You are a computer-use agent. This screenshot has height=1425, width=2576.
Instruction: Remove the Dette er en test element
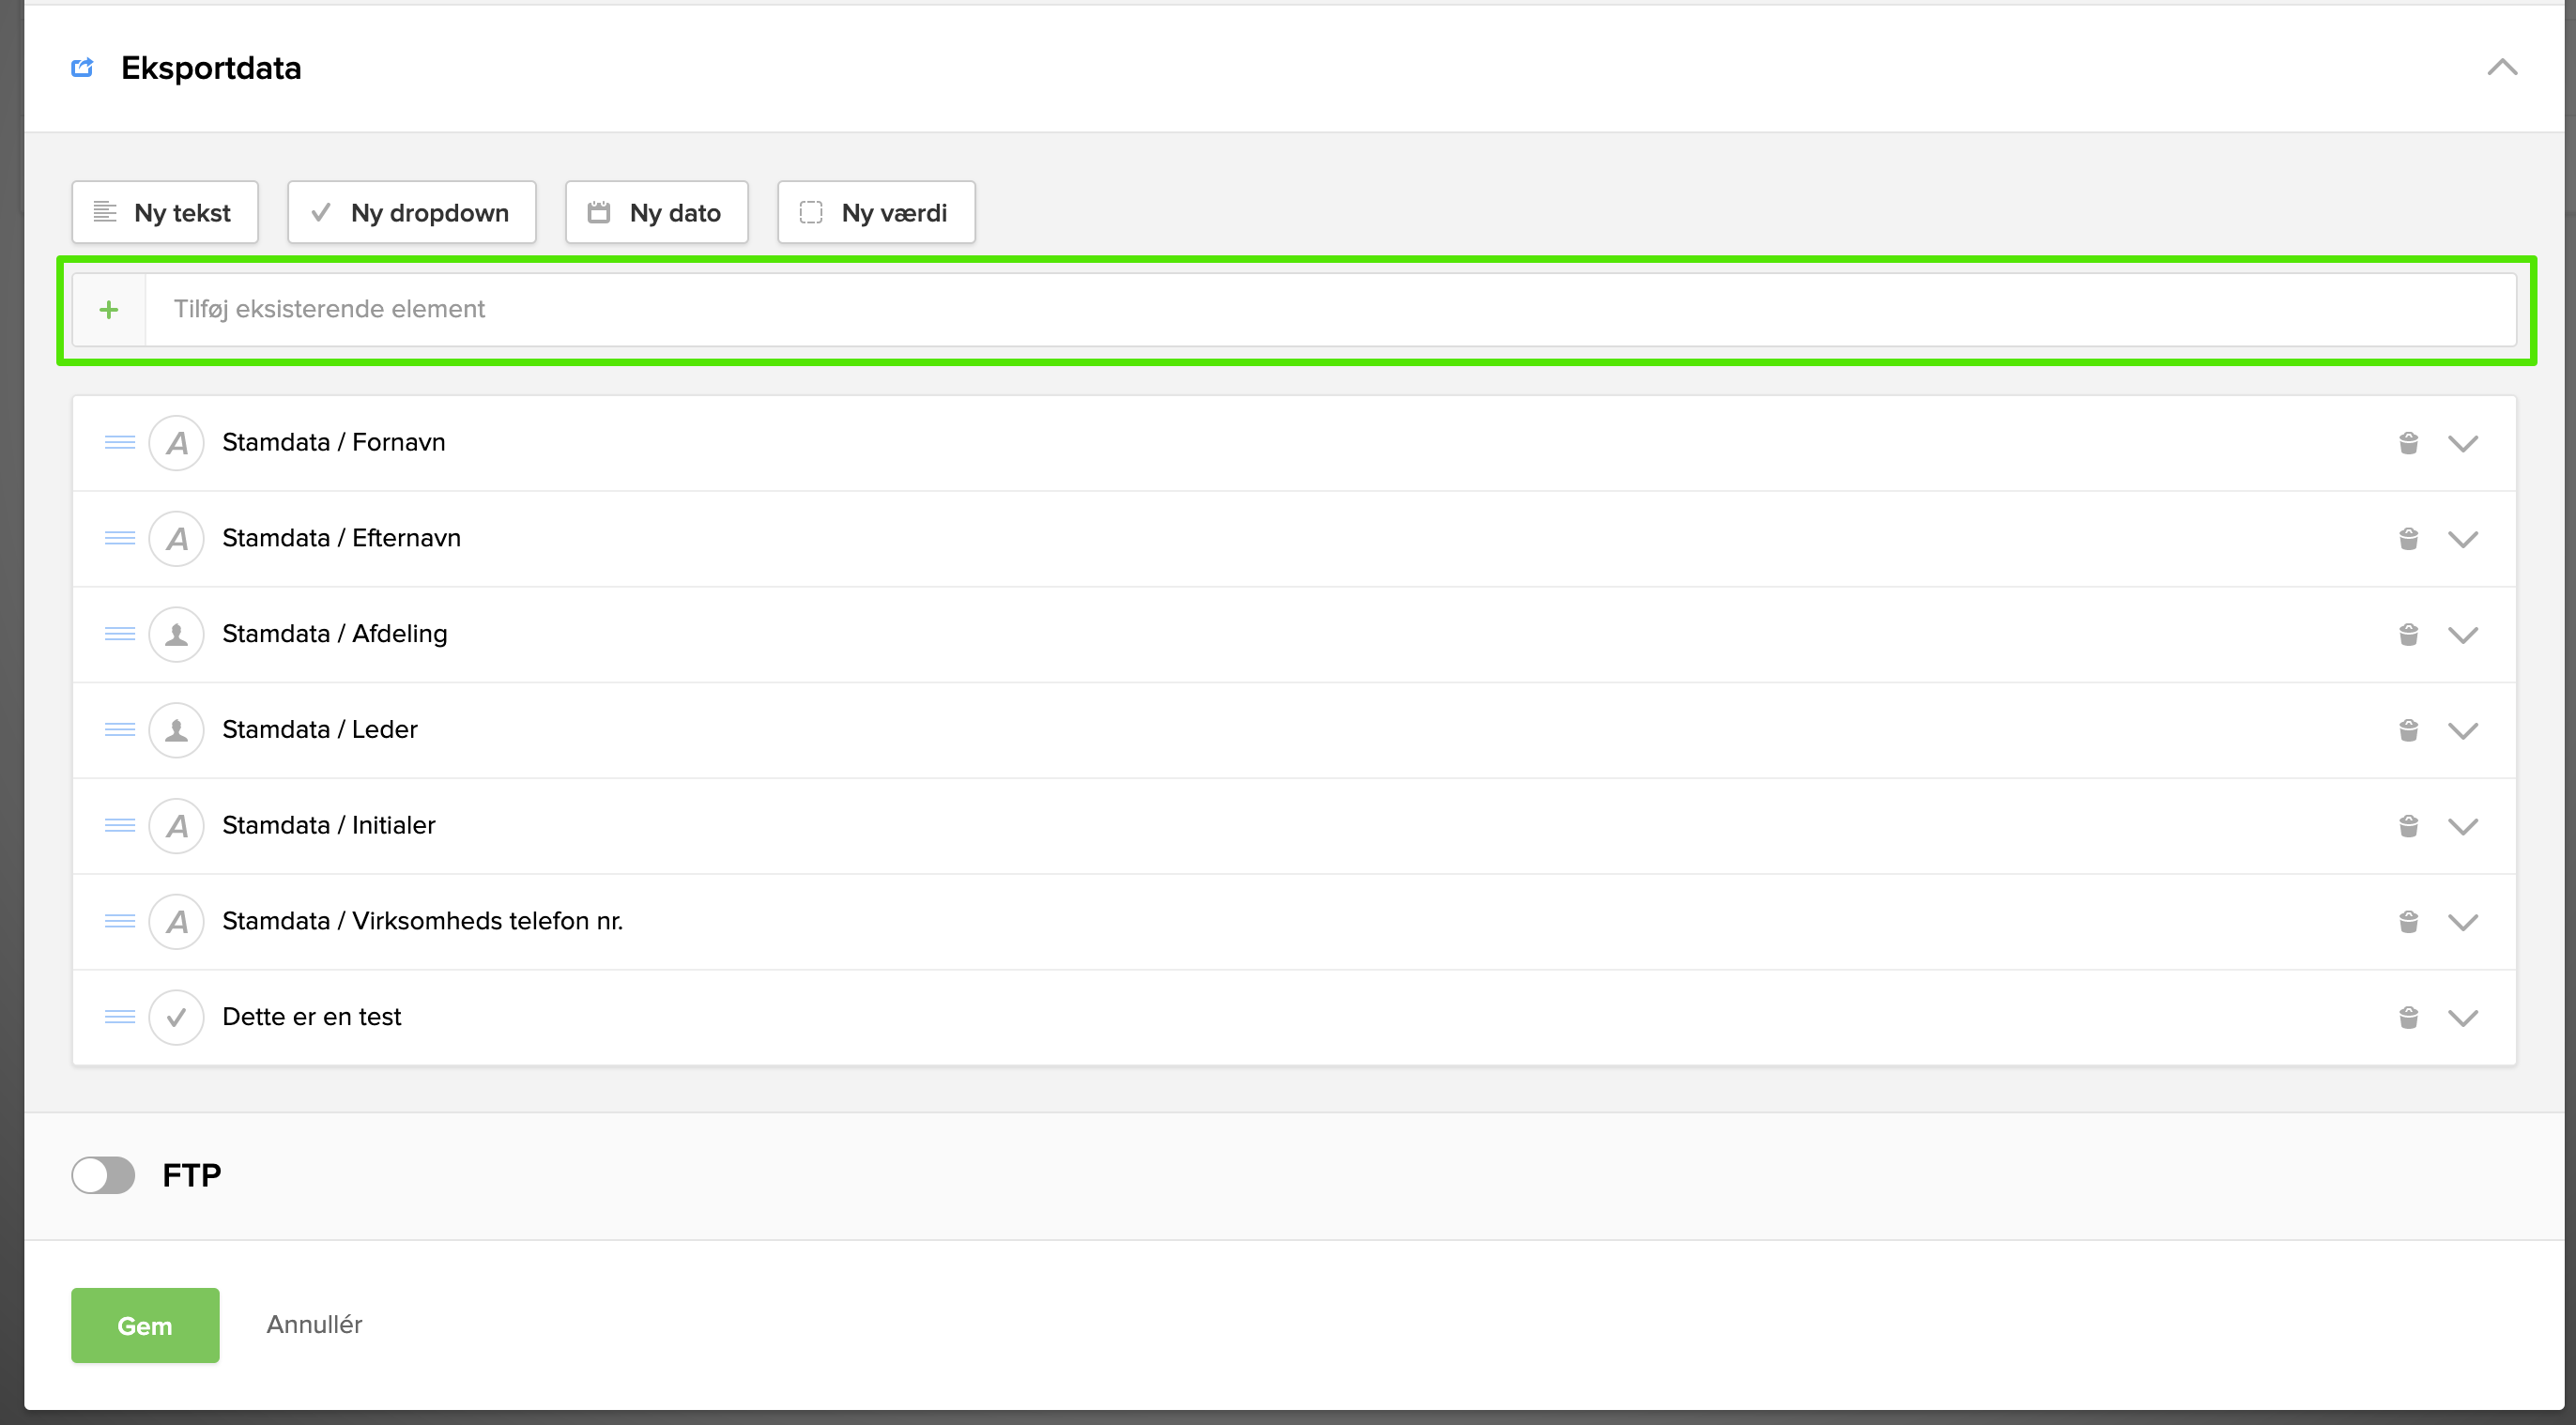(x=2408, y=1017)
